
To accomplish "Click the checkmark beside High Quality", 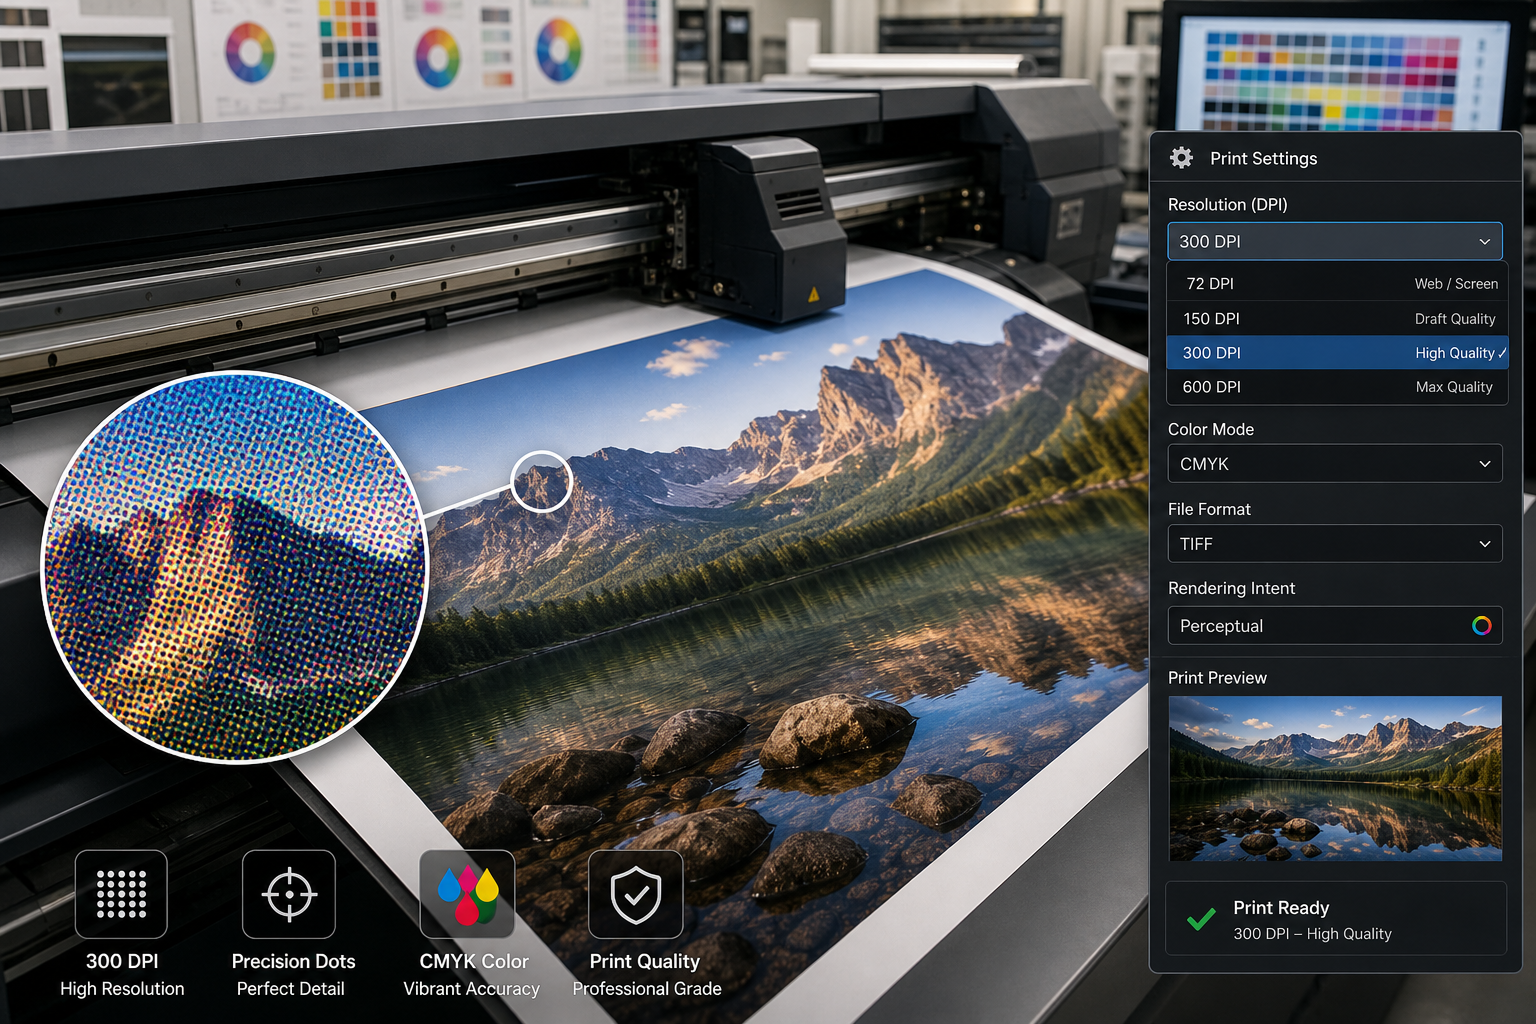I will tap(1502, 352).
